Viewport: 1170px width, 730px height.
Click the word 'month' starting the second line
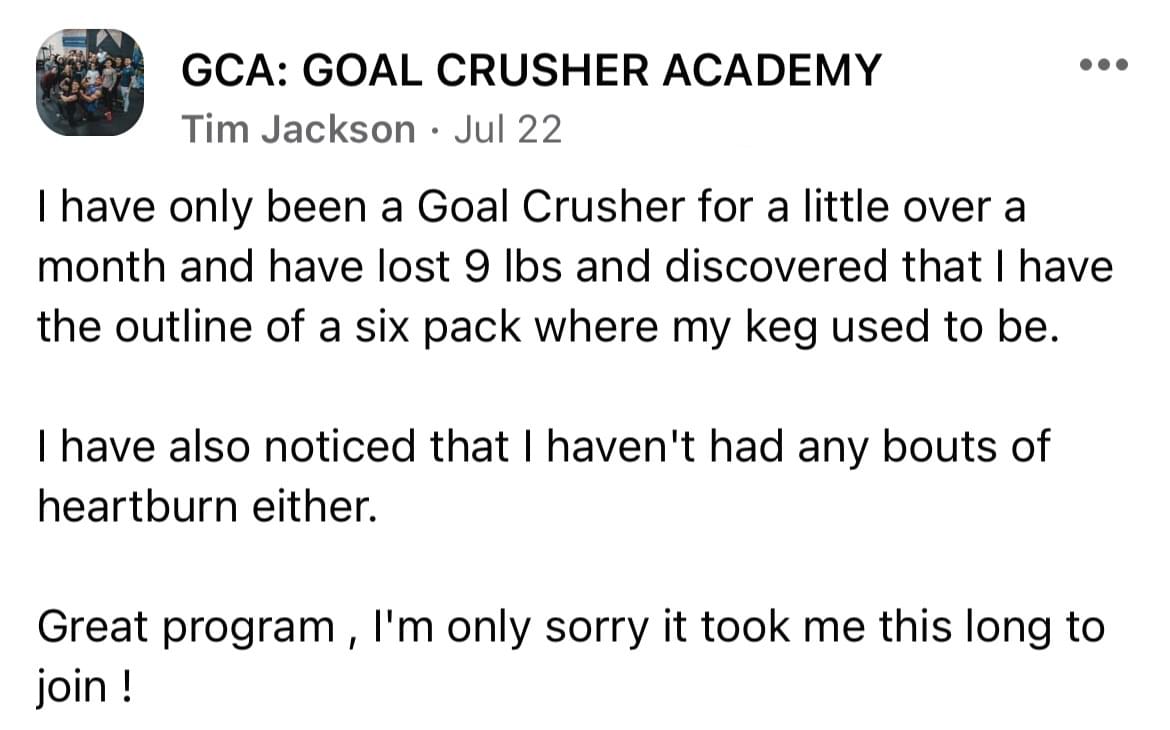pos(101,266)
